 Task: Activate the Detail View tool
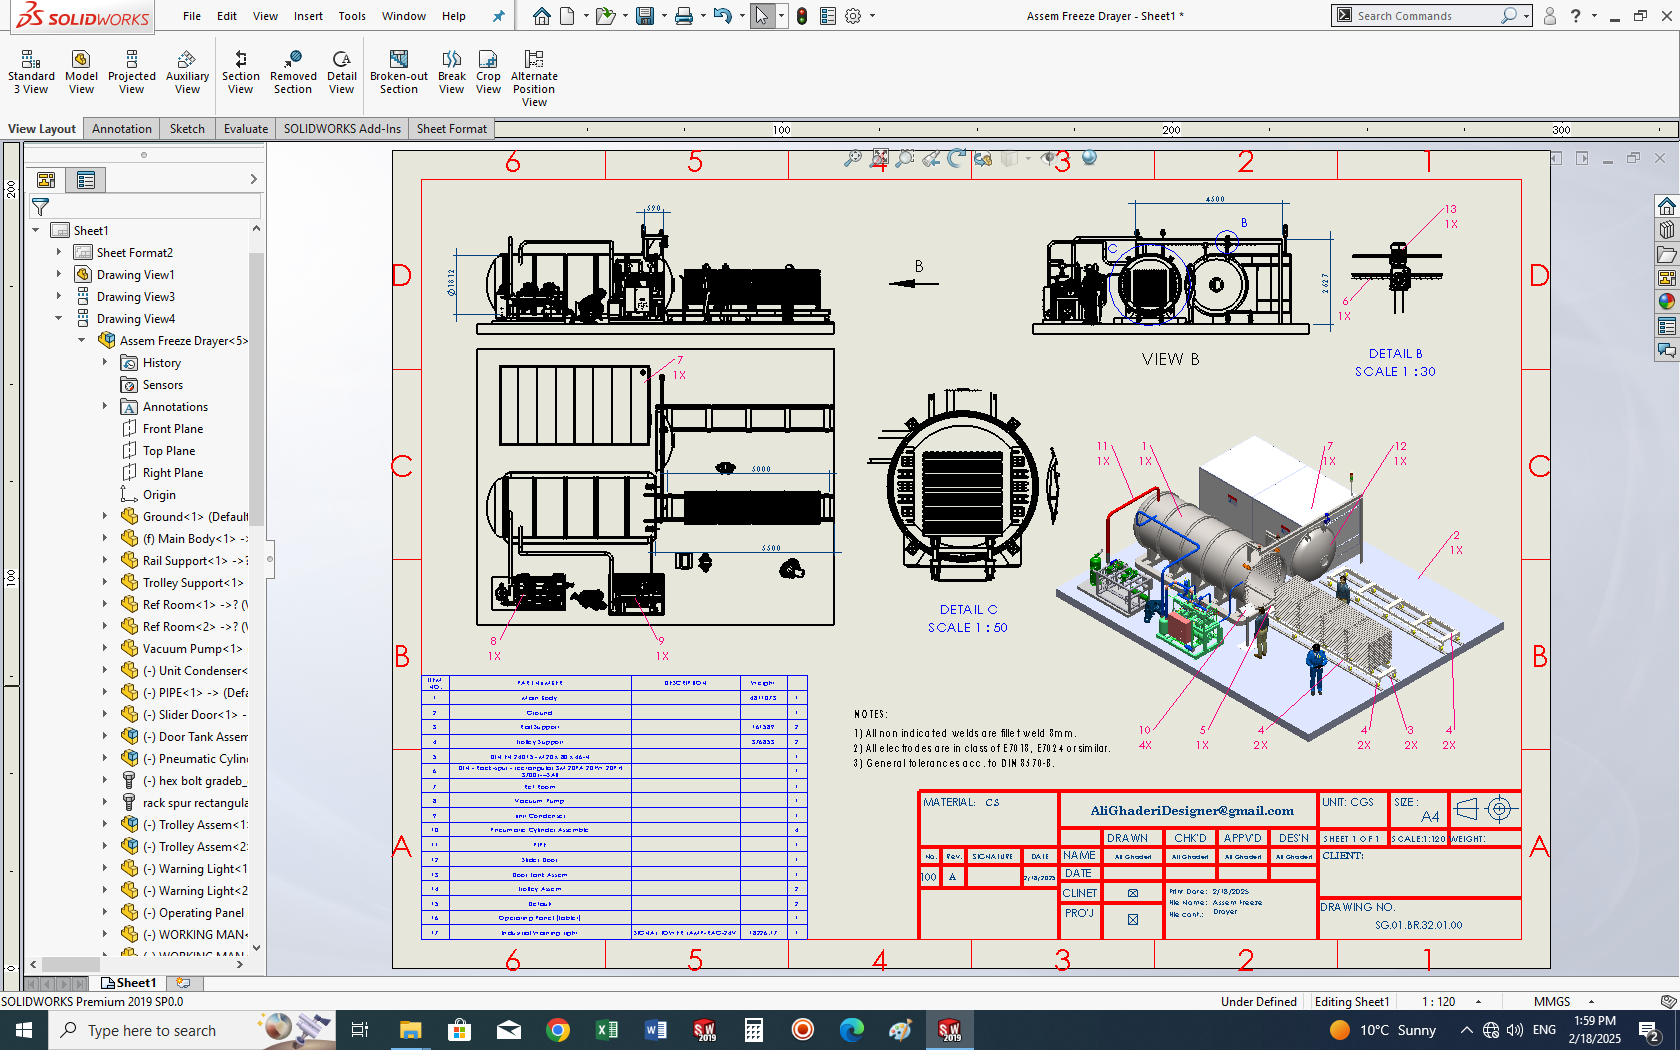pyautogui.click(x=341, y=73)
